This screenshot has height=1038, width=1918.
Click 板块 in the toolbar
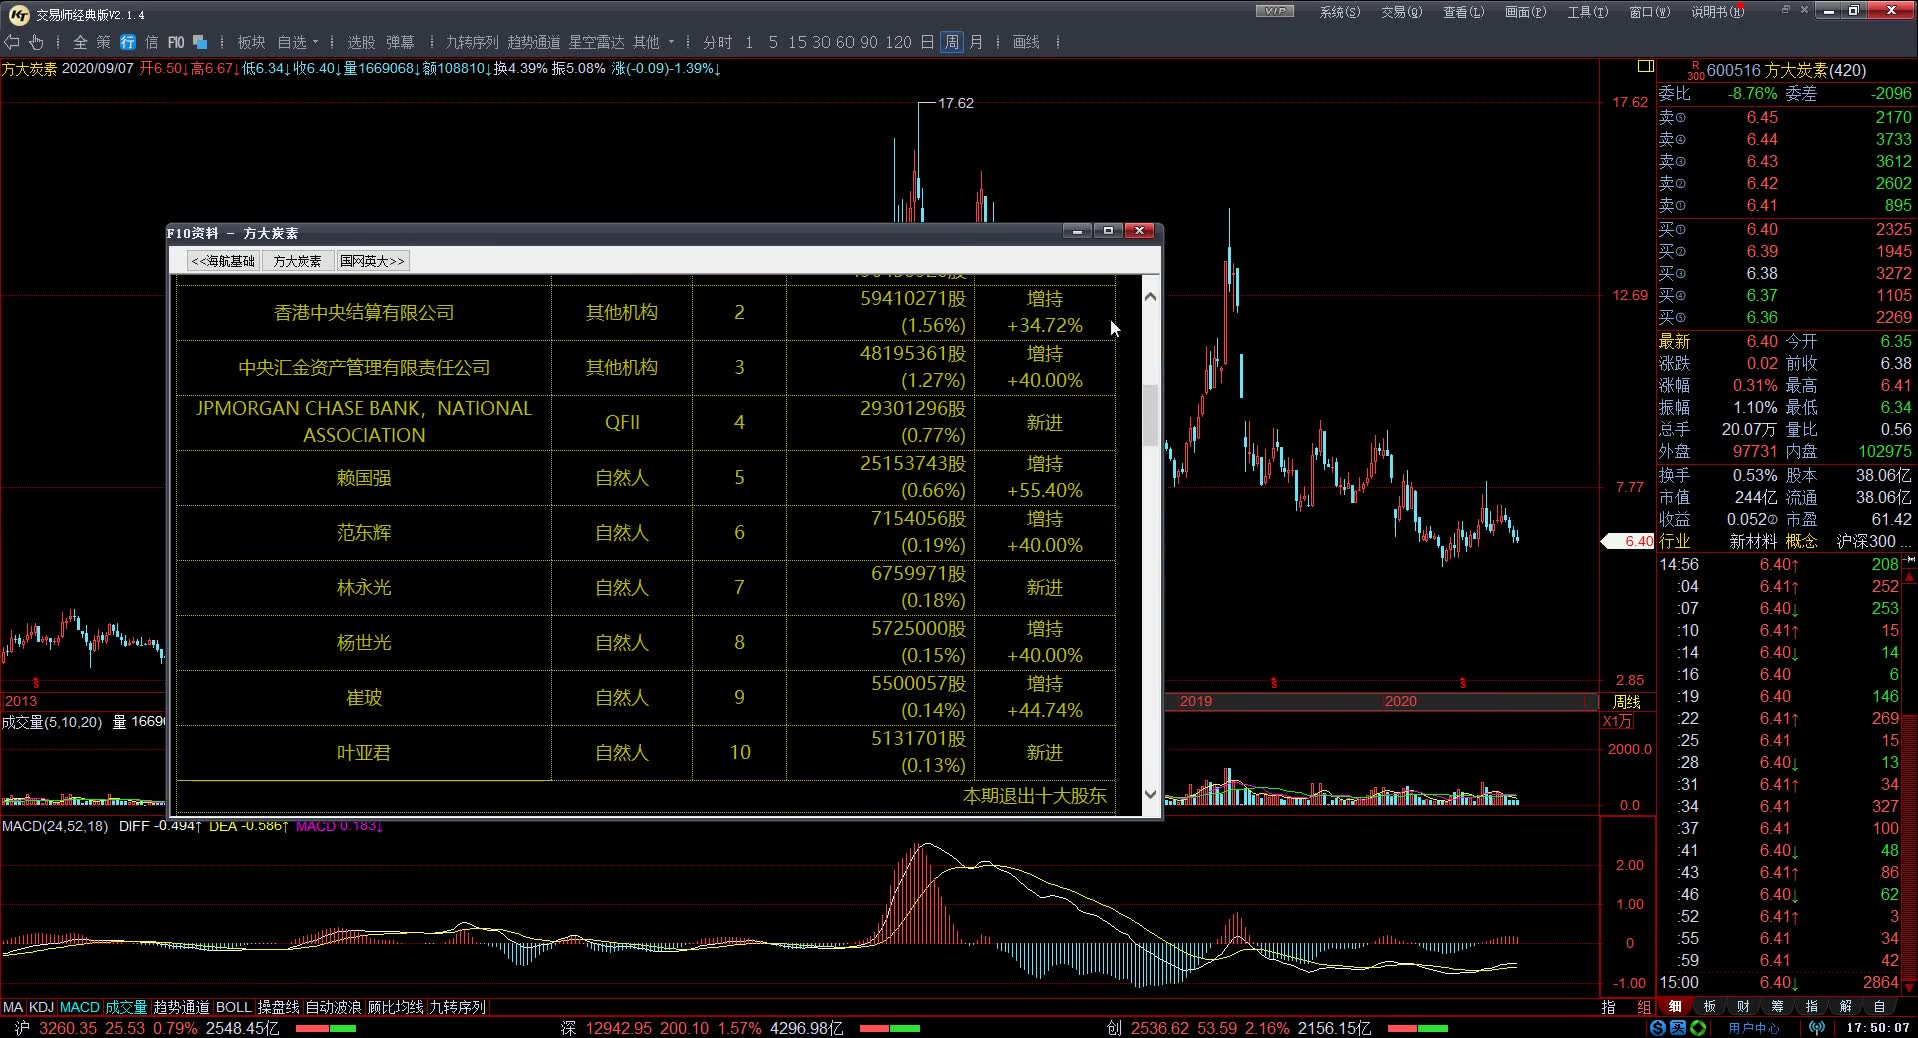(251, 42)
